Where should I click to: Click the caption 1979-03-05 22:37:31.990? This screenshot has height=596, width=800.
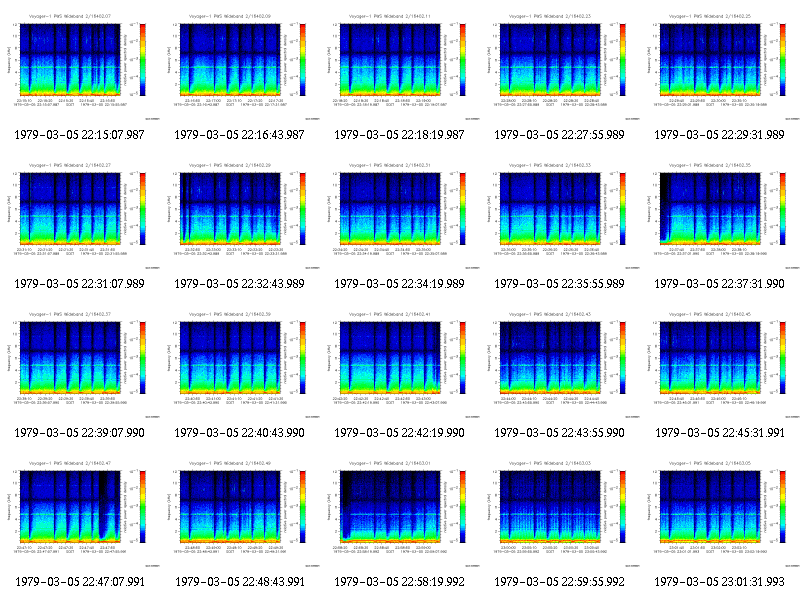[x=719, y=284]
